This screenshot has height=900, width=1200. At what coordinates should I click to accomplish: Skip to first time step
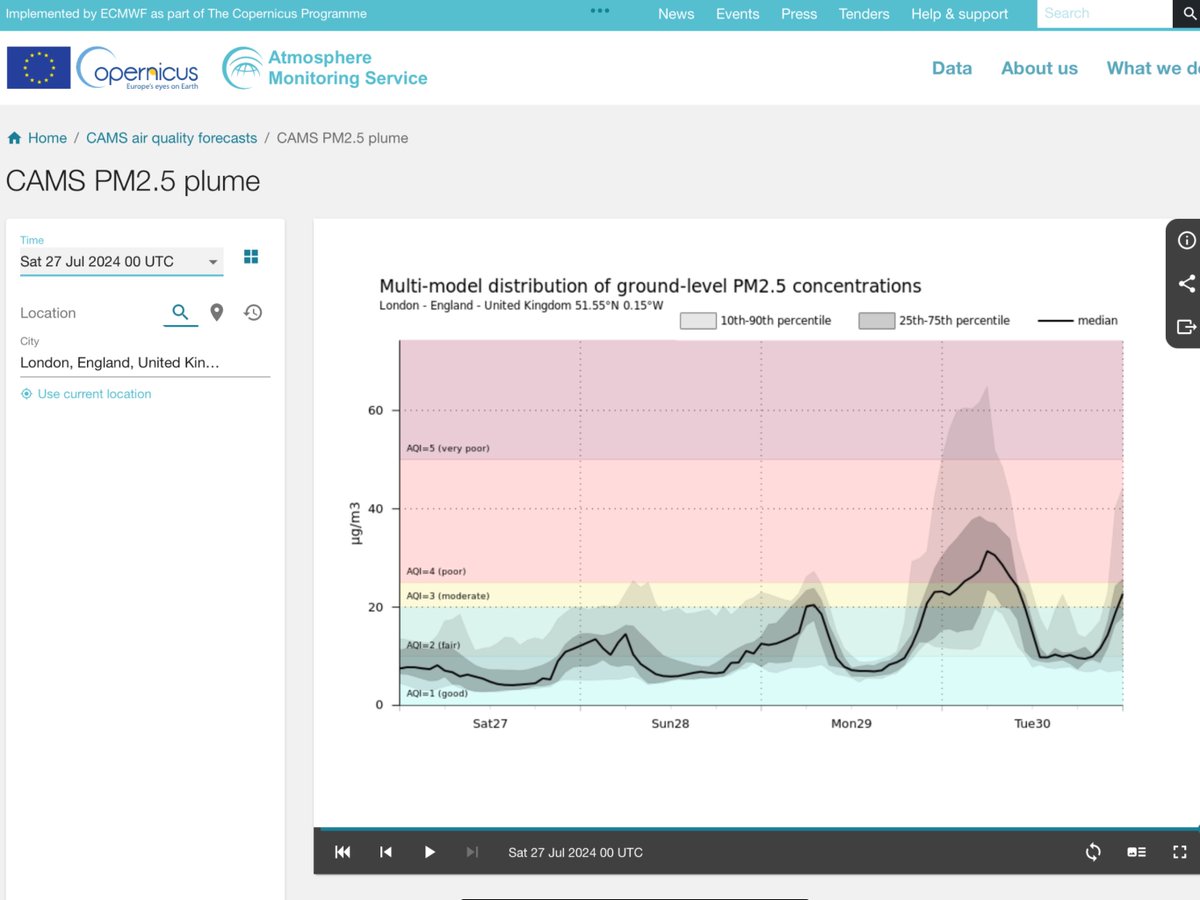coord(343,852)
